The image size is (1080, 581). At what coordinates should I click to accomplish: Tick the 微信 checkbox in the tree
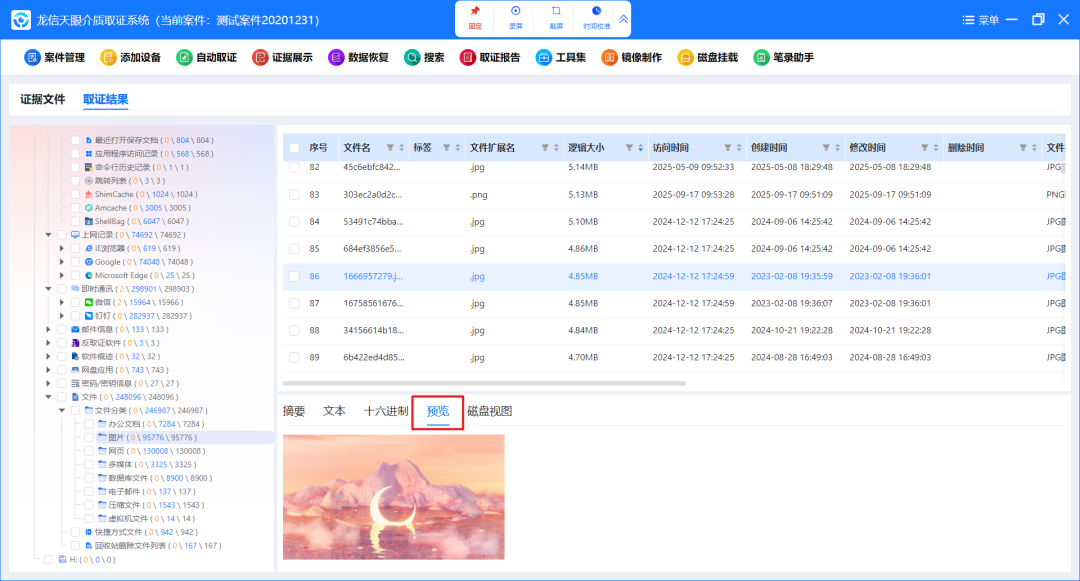(x=75, y=302)
